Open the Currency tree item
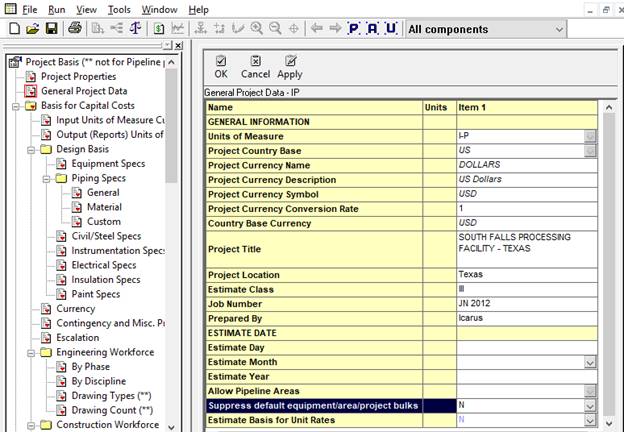 (75, 309)
